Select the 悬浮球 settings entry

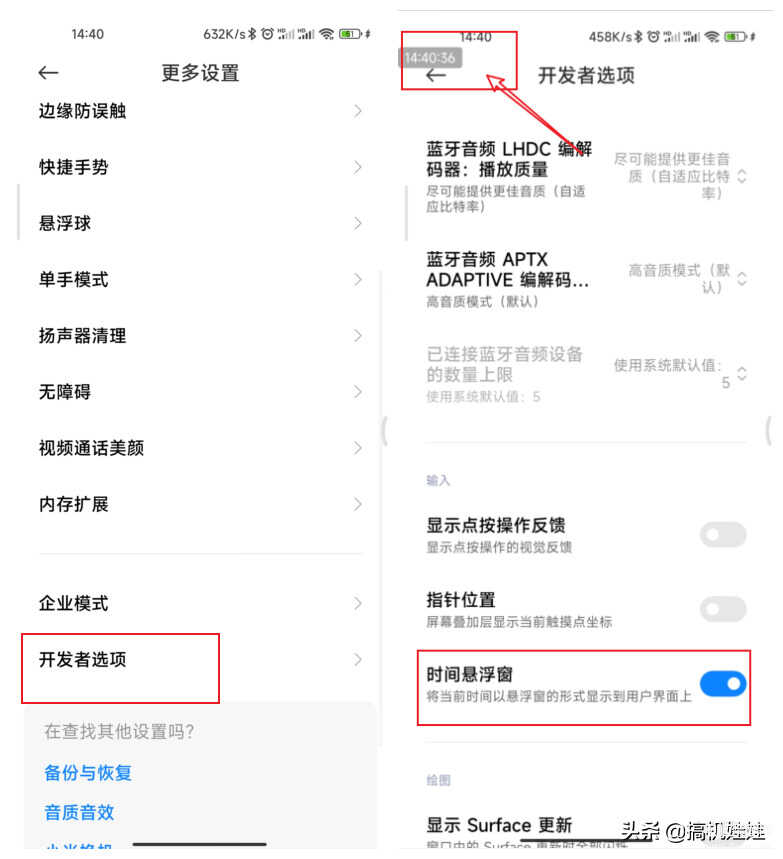201,224
